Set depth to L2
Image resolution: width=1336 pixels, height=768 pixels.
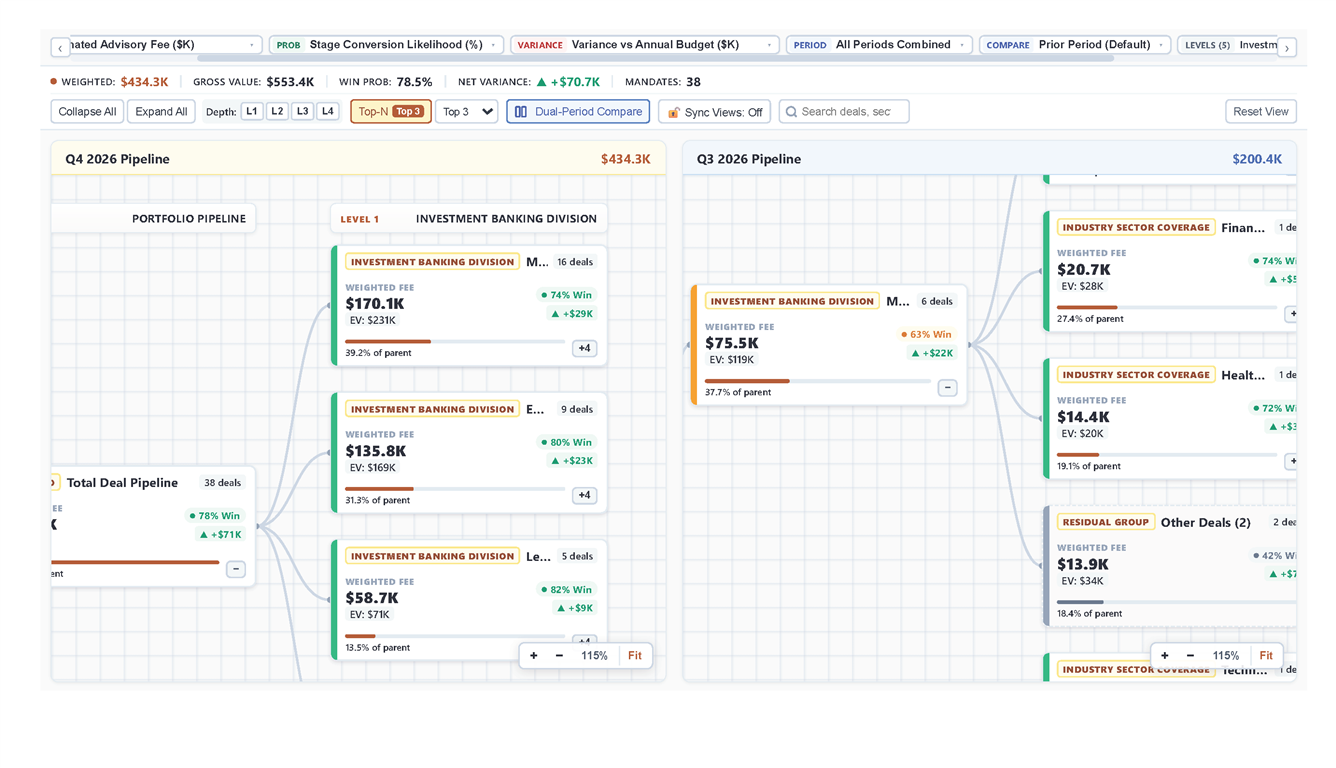point(278,112)
